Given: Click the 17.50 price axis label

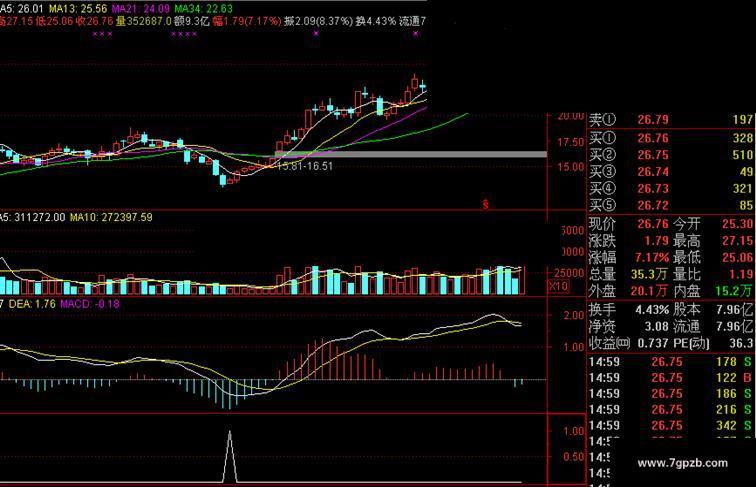Looking at the screenshot, I should pyautogui.click(x=571, y=142).
